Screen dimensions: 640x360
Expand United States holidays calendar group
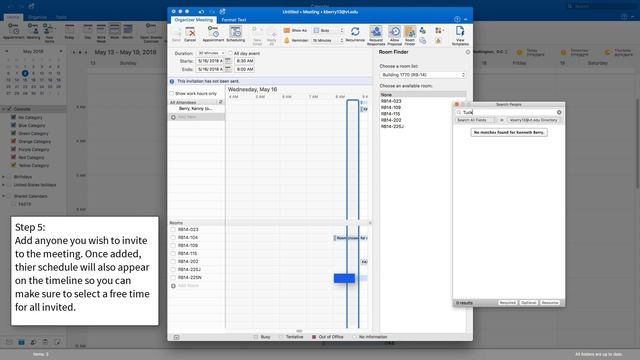4,185
